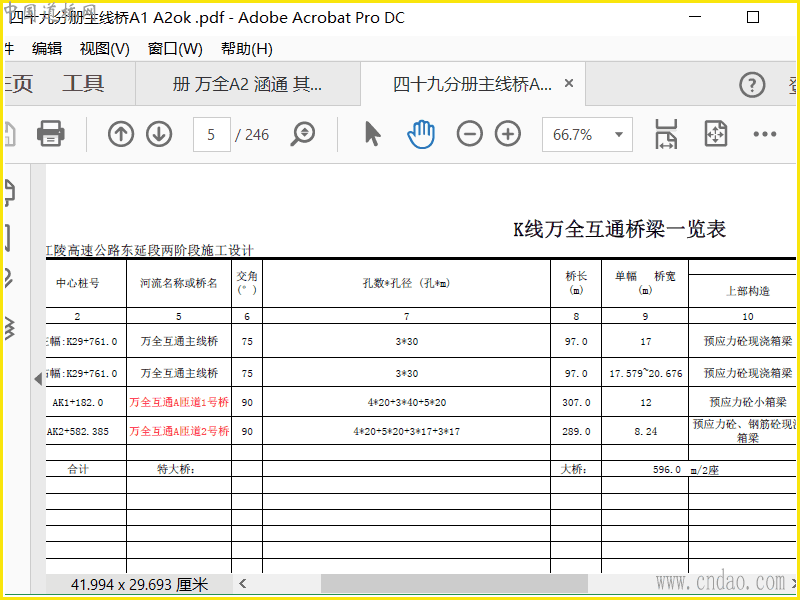Choose the Selection arrow tool
Viewport: 800px width, 600px height.
[372, 134]
